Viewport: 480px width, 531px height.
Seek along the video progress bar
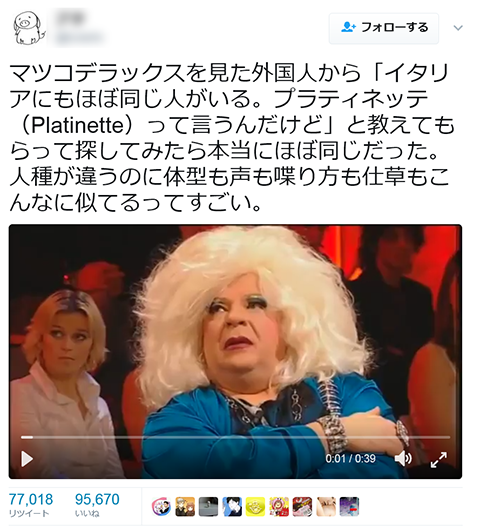tap(235, 437)
